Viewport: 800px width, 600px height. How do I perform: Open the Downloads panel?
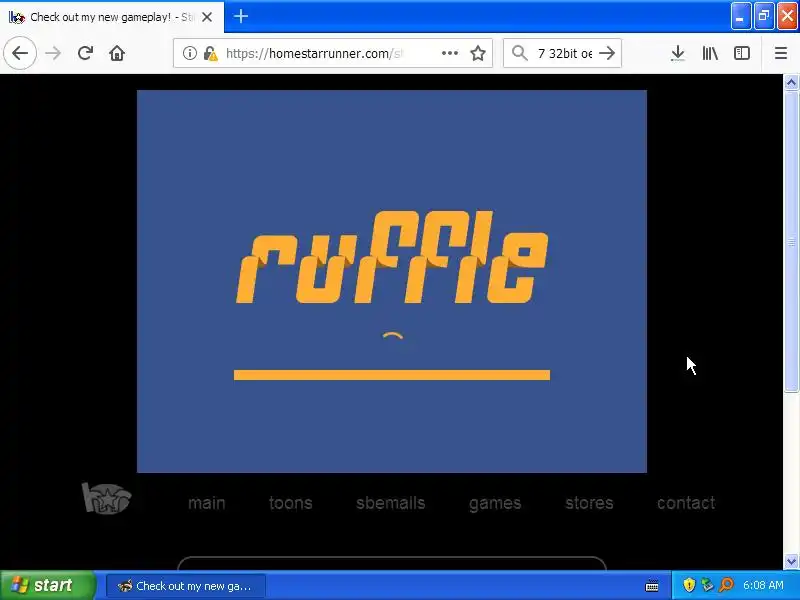pos(678,53)
